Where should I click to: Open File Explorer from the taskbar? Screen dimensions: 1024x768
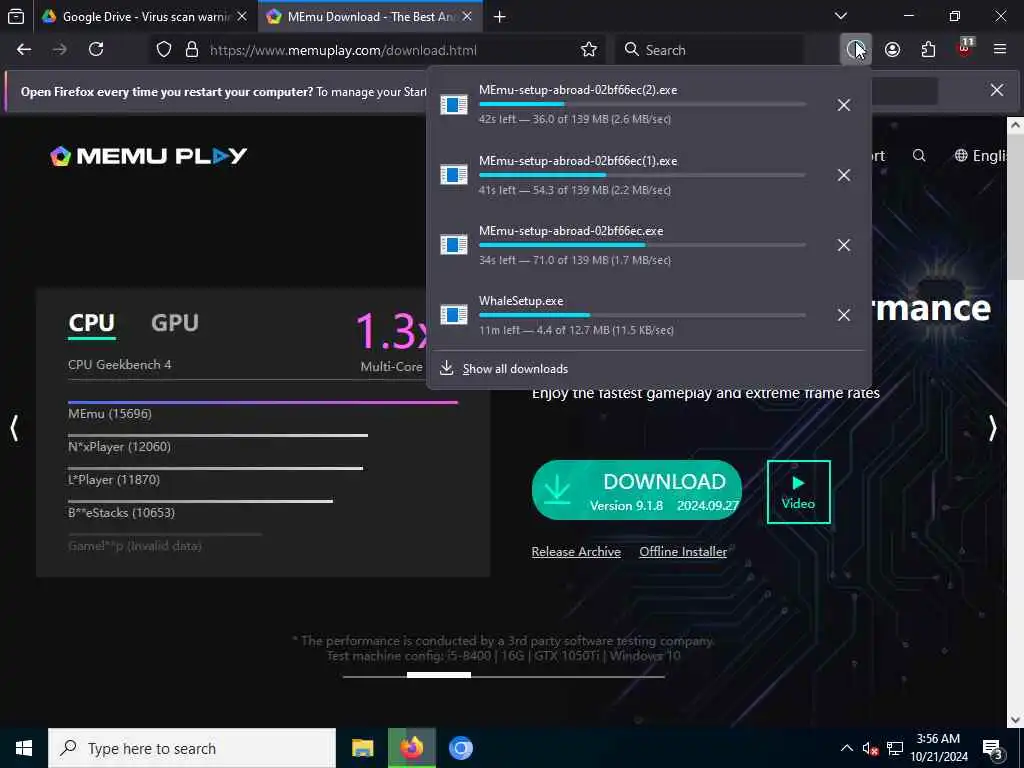coord(362,748)
